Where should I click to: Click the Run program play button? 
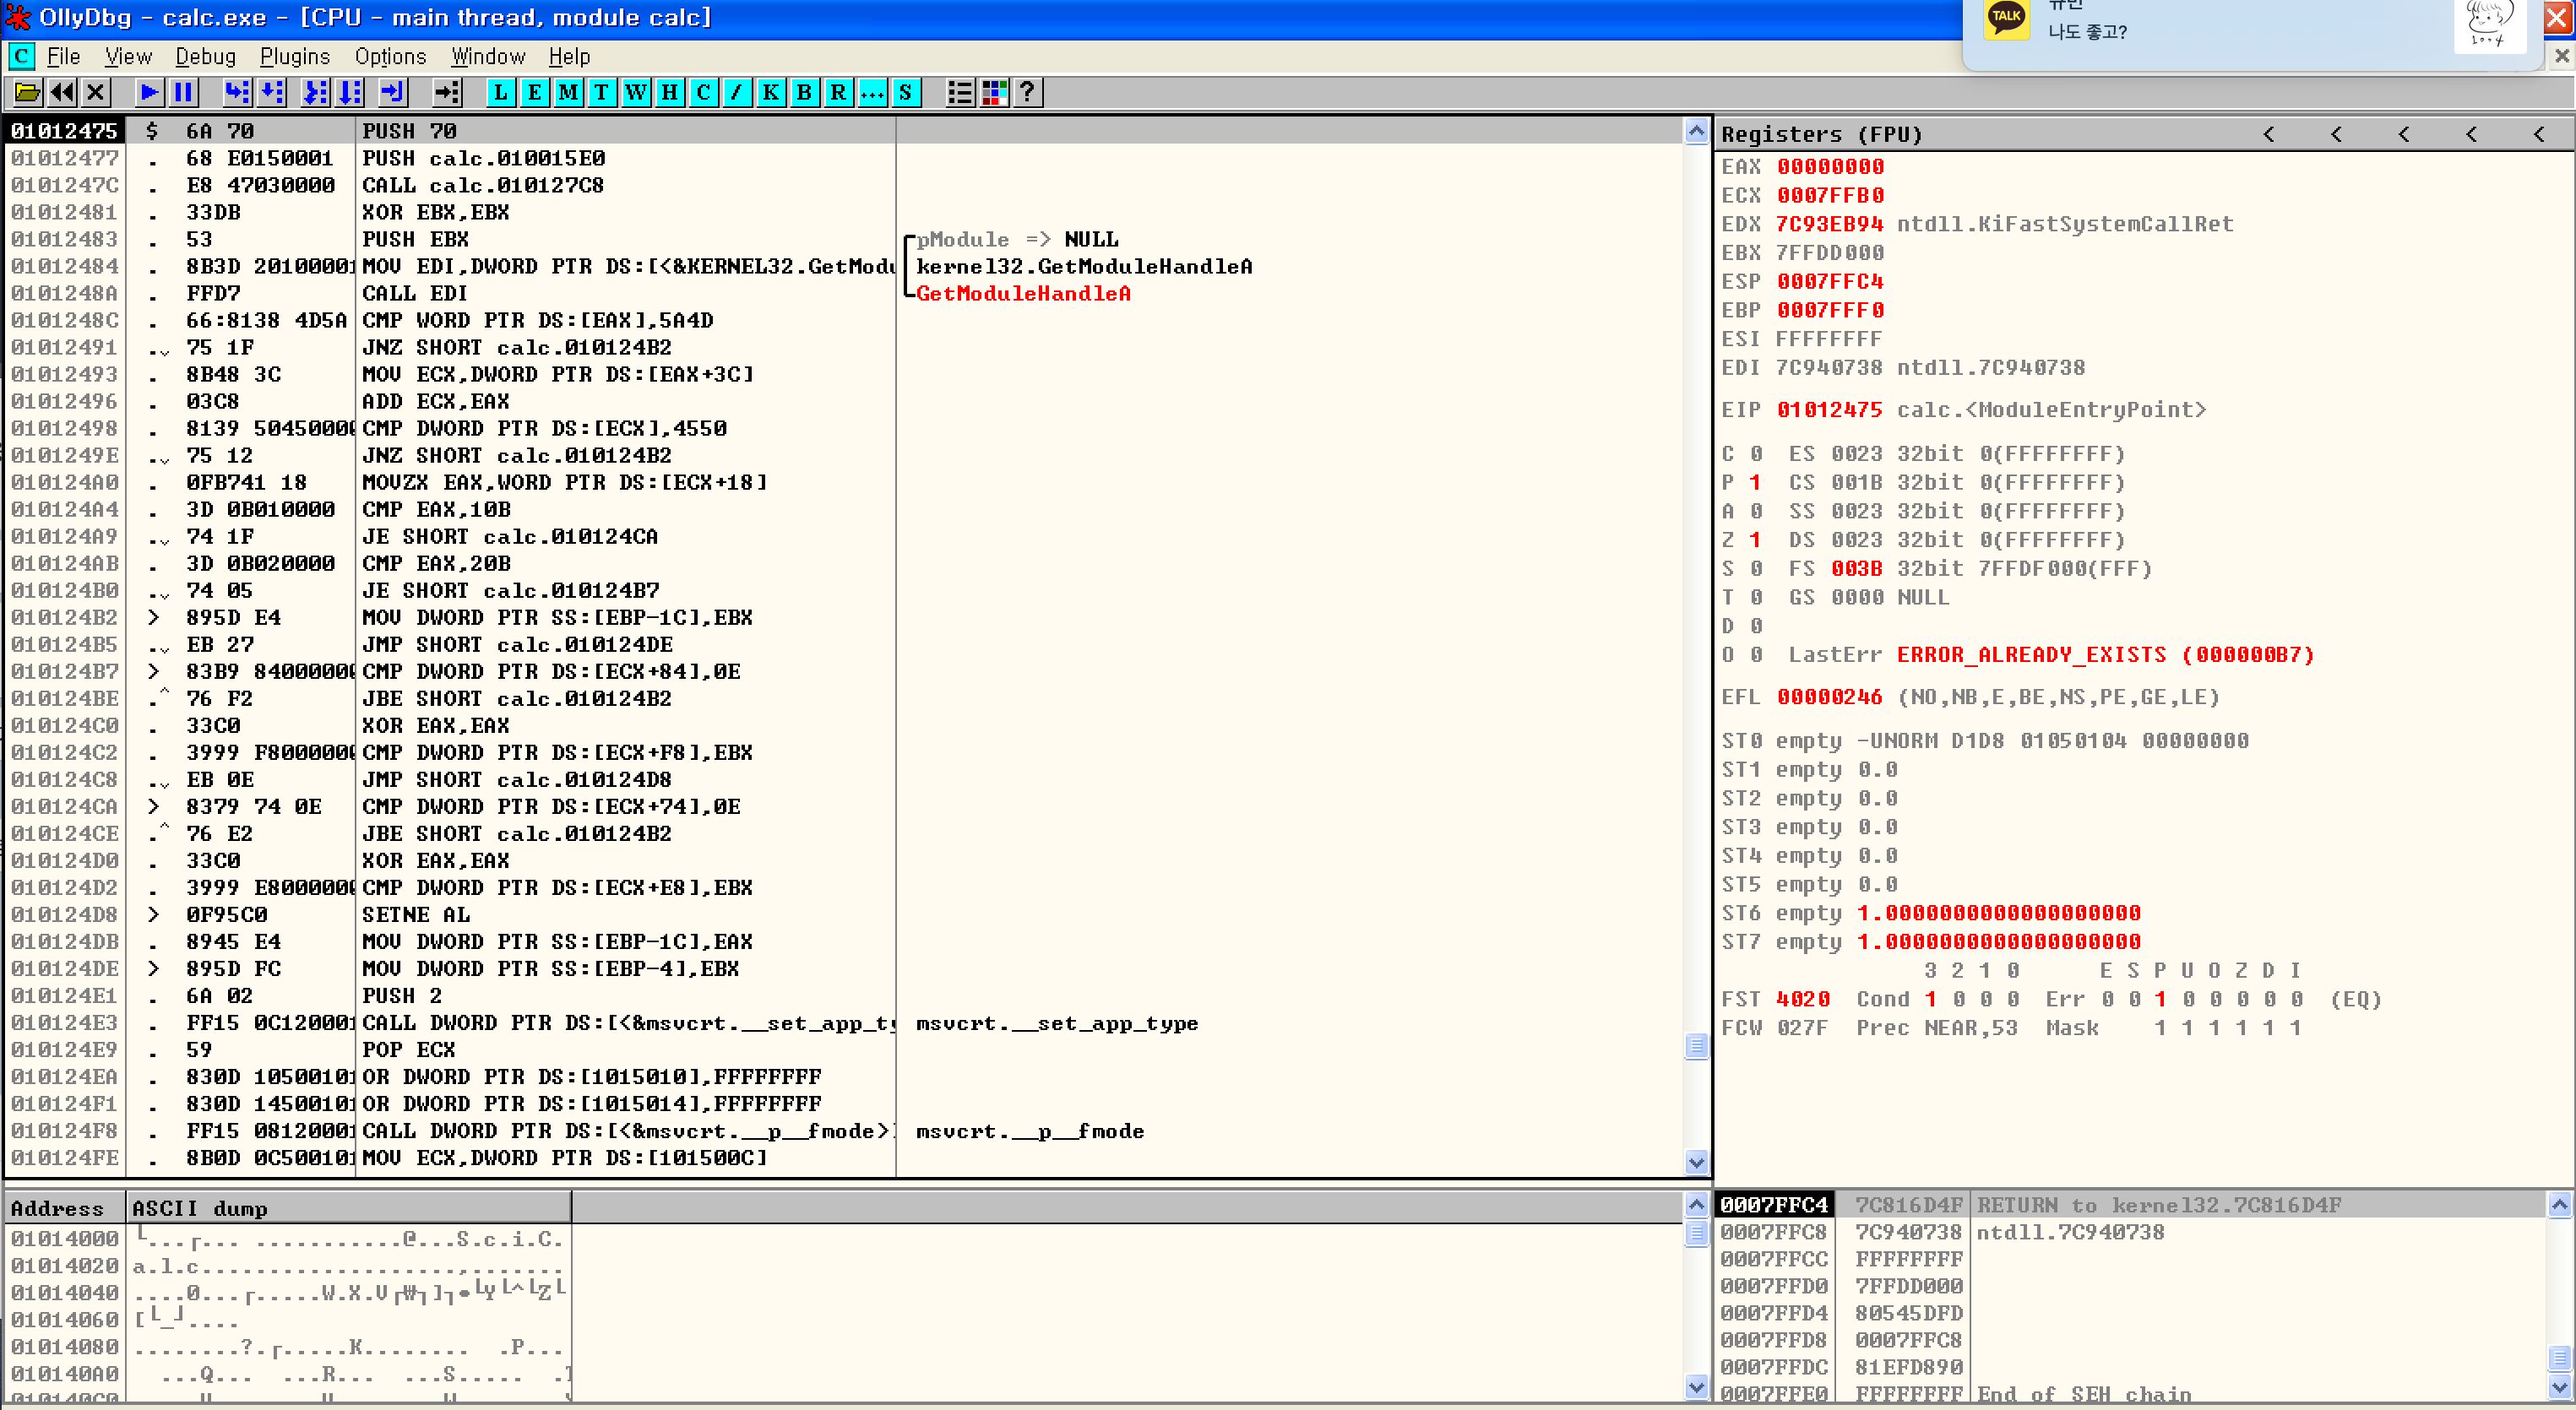(149, 93)
